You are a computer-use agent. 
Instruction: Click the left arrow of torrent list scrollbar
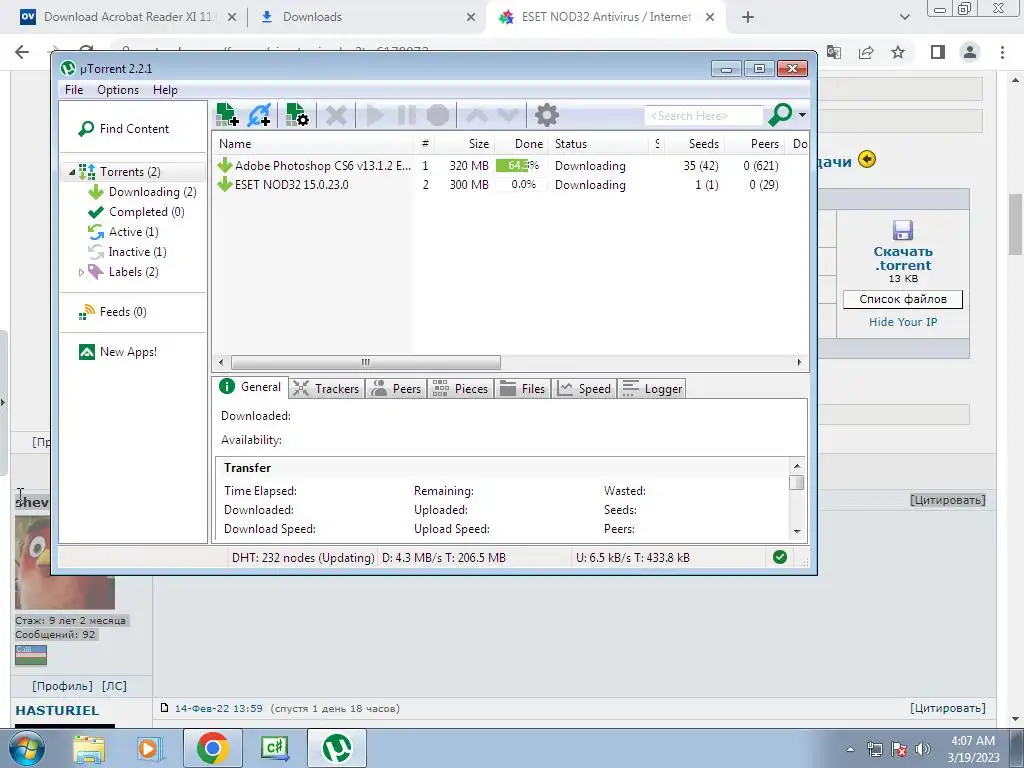click(x=221, y=362)
